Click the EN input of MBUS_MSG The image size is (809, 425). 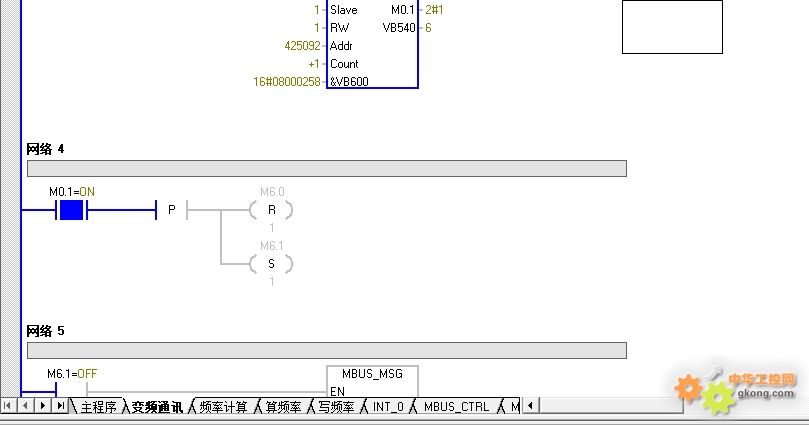pos(337,391)
